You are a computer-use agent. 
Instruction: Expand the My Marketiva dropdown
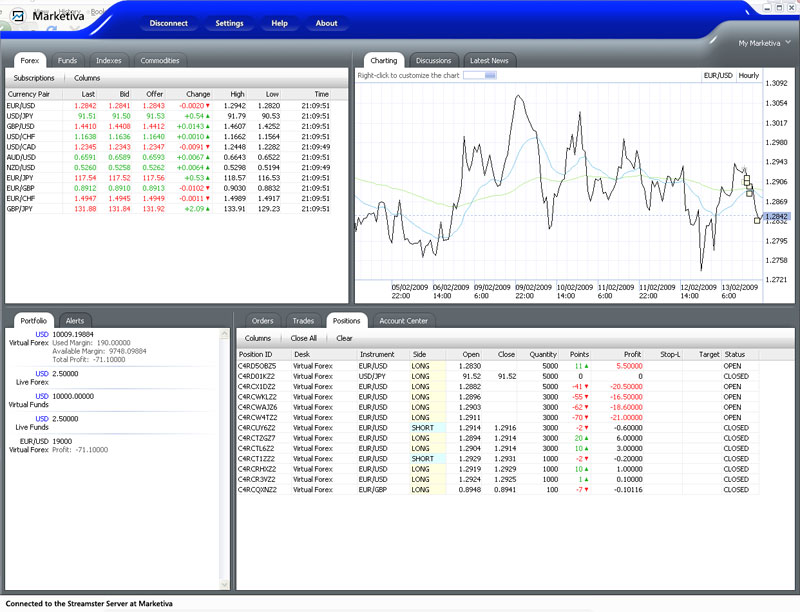point(764,43)
